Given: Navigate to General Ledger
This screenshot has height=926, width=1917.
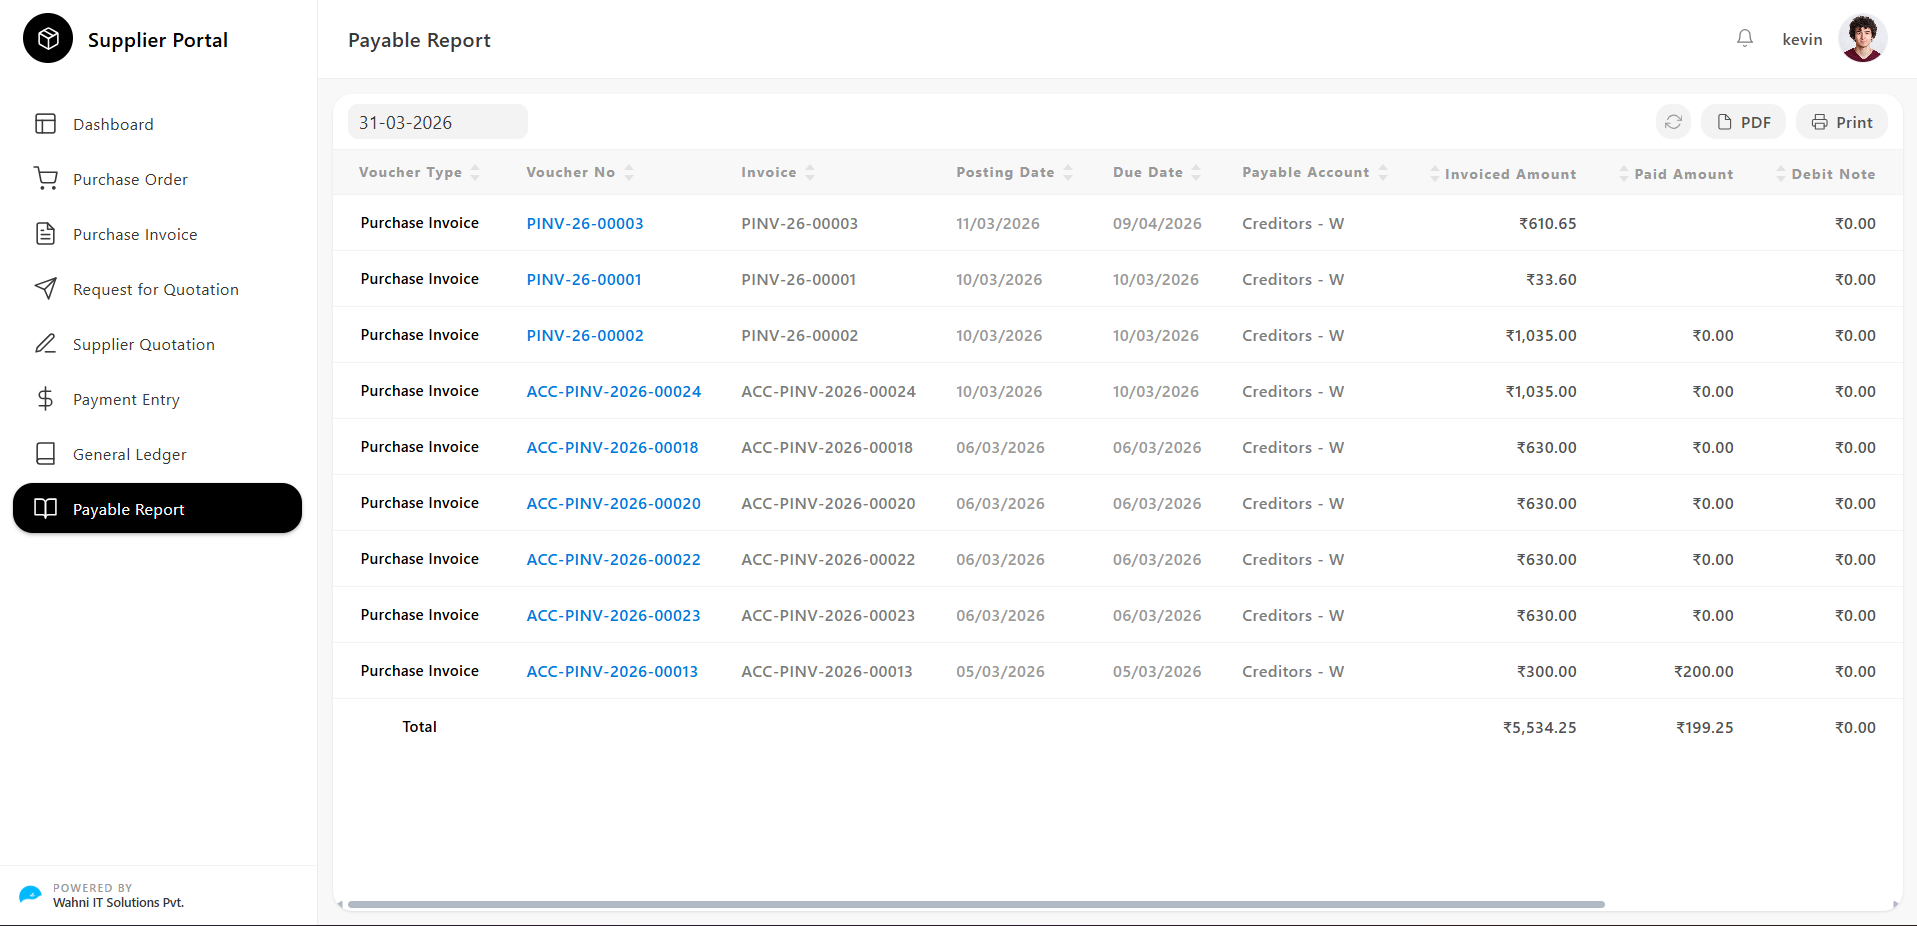Looking at the screenshot, I should (157, 454).
